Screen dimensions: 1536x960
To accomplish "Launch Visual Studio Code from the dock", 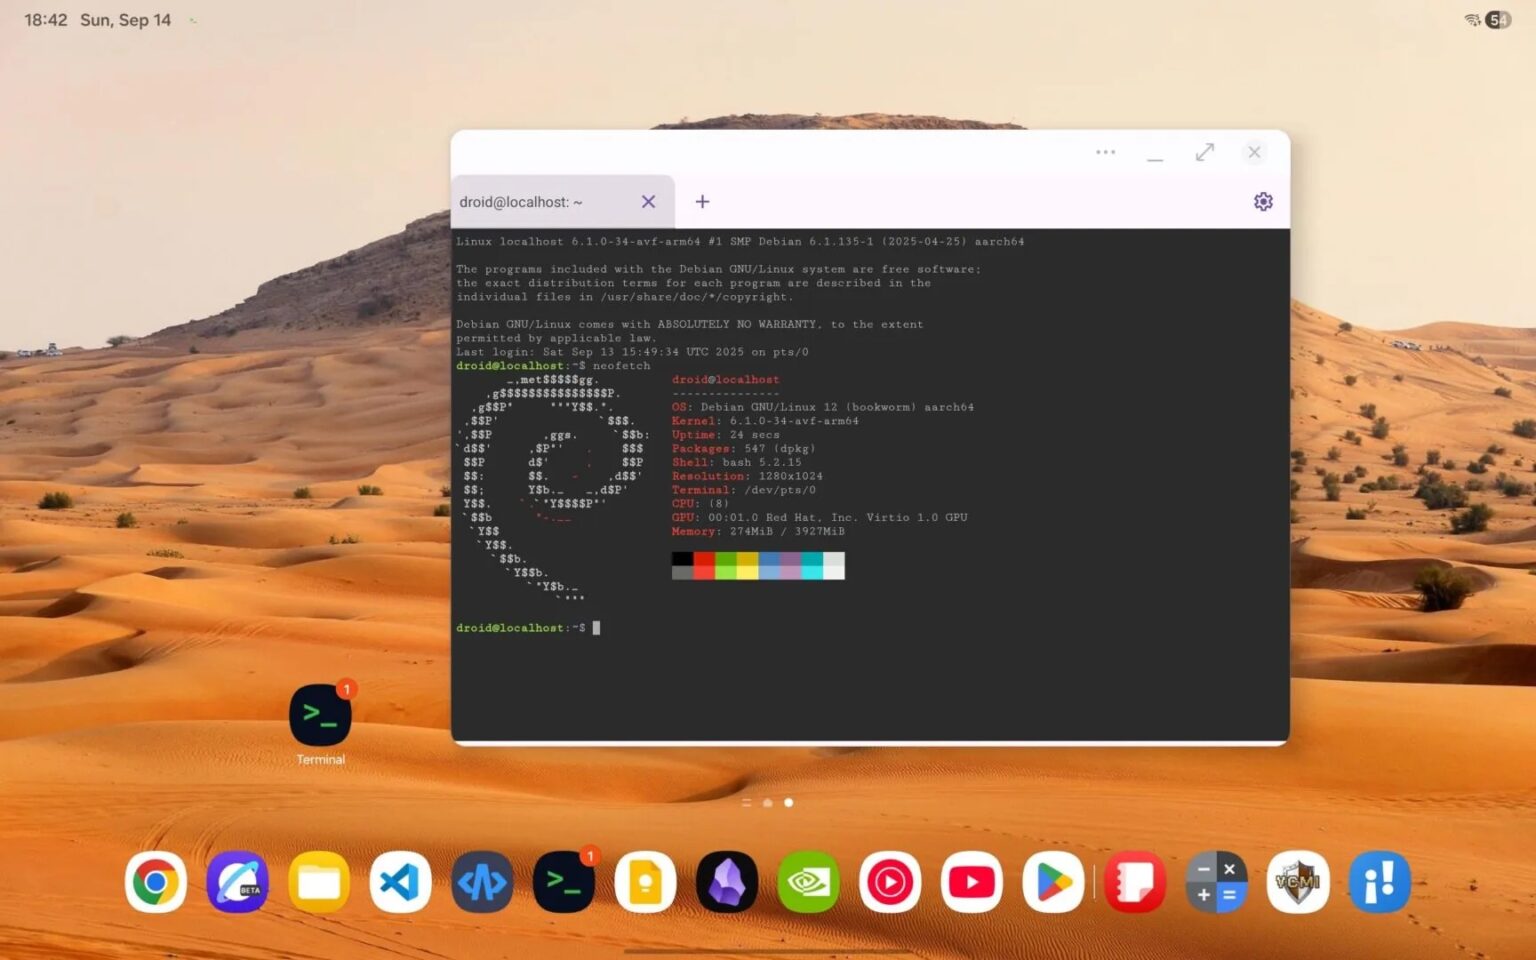I will [400, 881].
